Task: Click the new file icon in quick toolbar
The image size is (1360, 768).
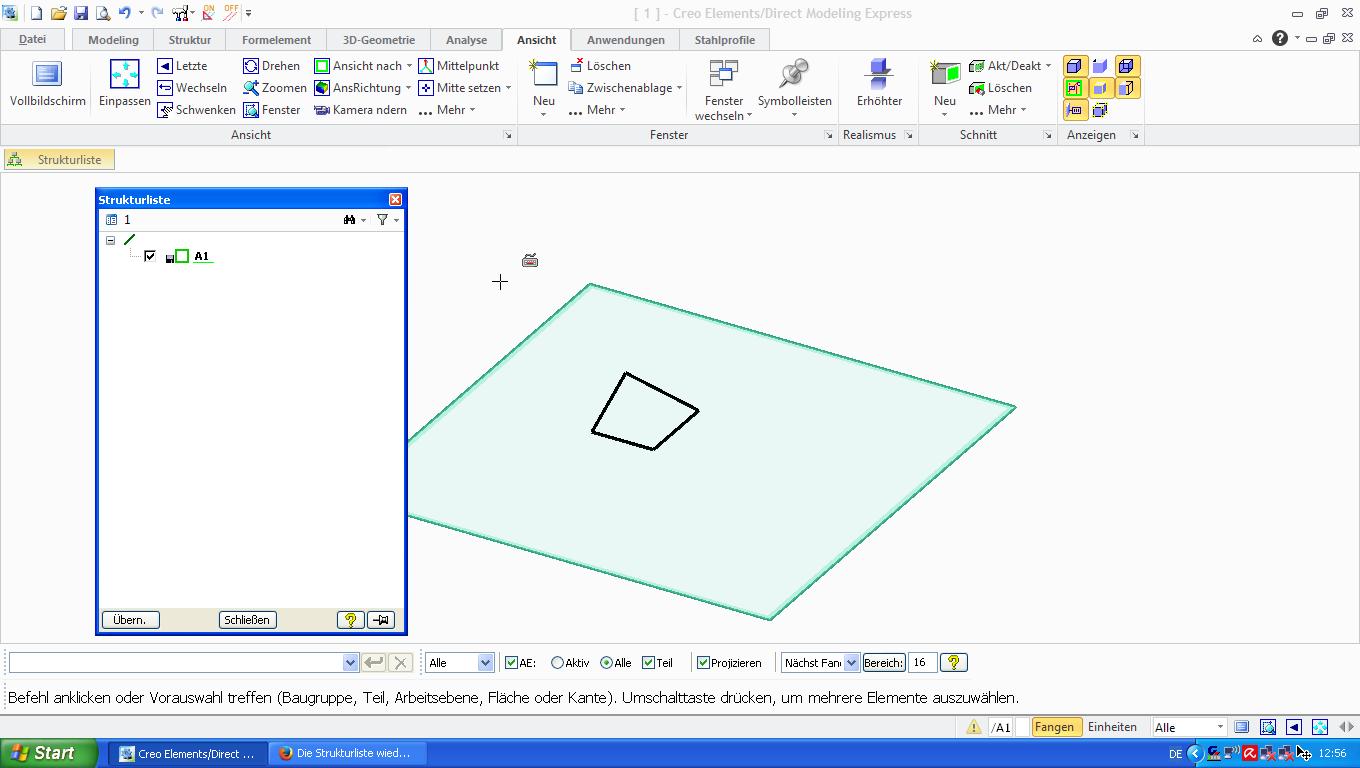Action: point(36,13)
